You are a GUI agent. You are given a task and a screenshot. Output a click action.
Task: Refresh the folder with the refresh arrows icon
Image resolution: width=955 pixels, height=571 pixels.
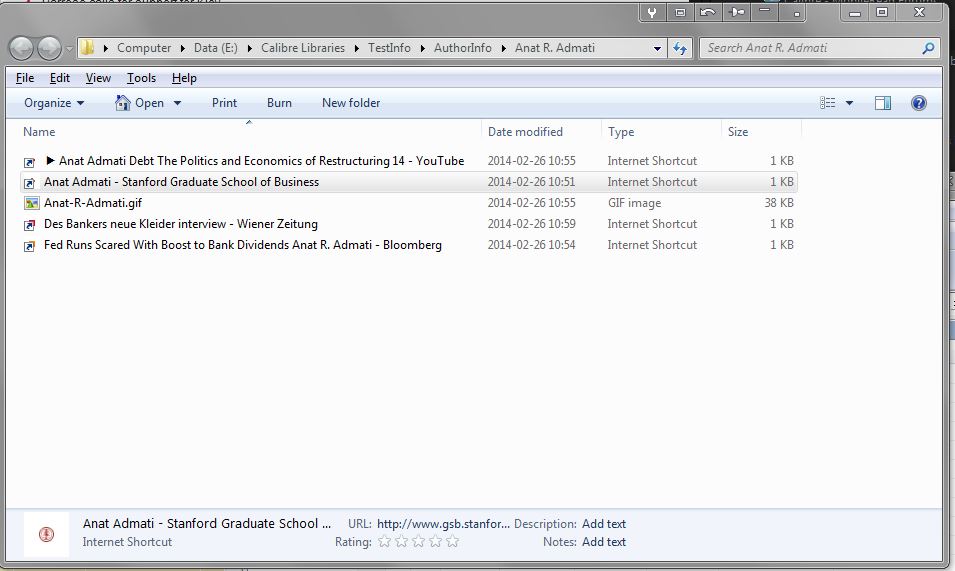pos(680,49)
